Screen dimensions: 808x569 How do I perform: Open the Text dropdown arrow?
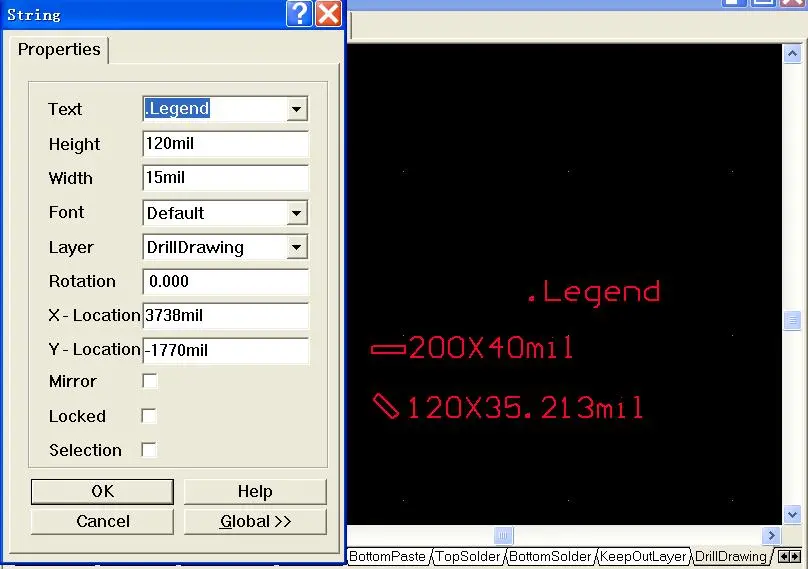296,109
